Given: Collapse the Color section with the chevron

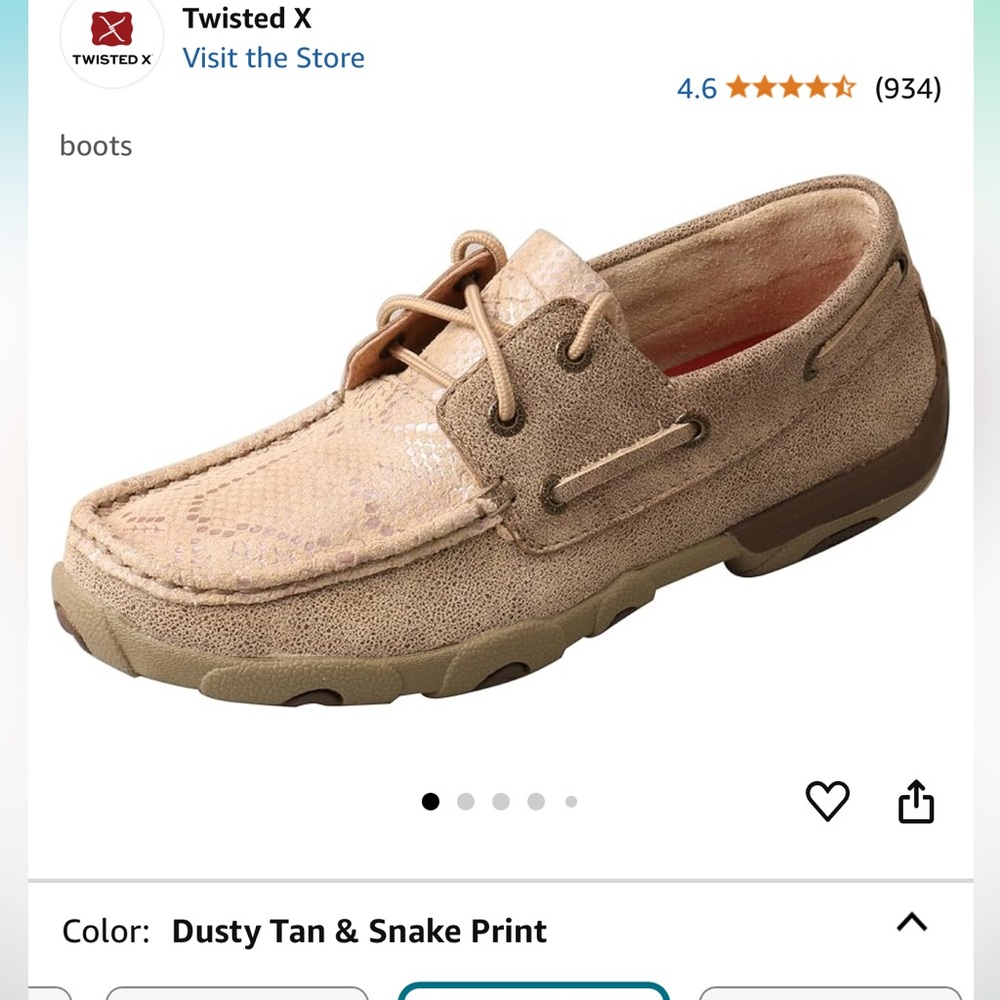Looking at the screenshot, I should pyautogui.click(x=912, y=923).
